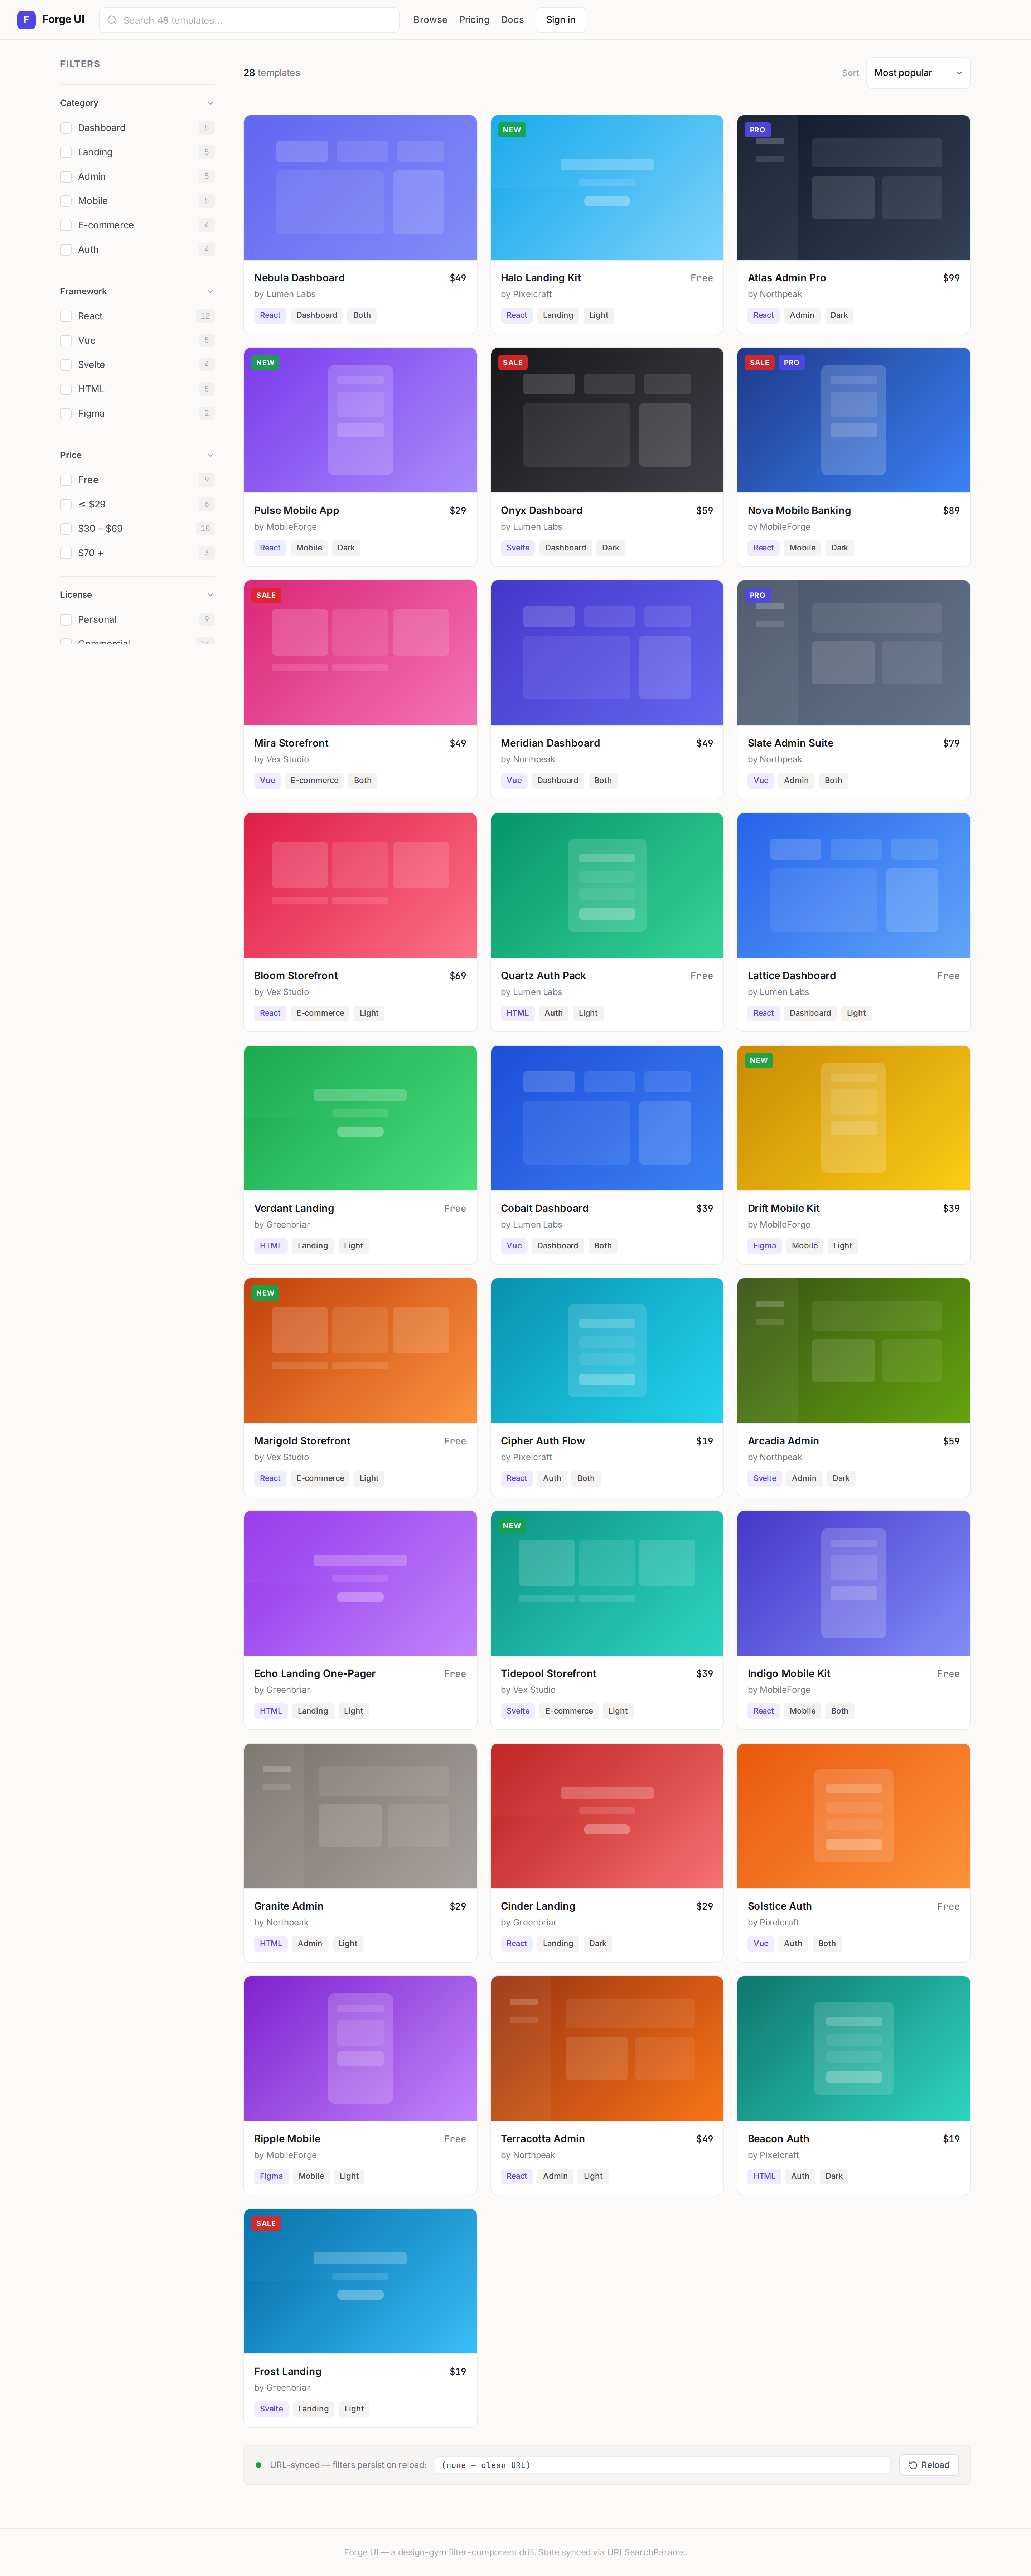
Task: Click the URL sync state field
Action: click(x=662, y=2465)
